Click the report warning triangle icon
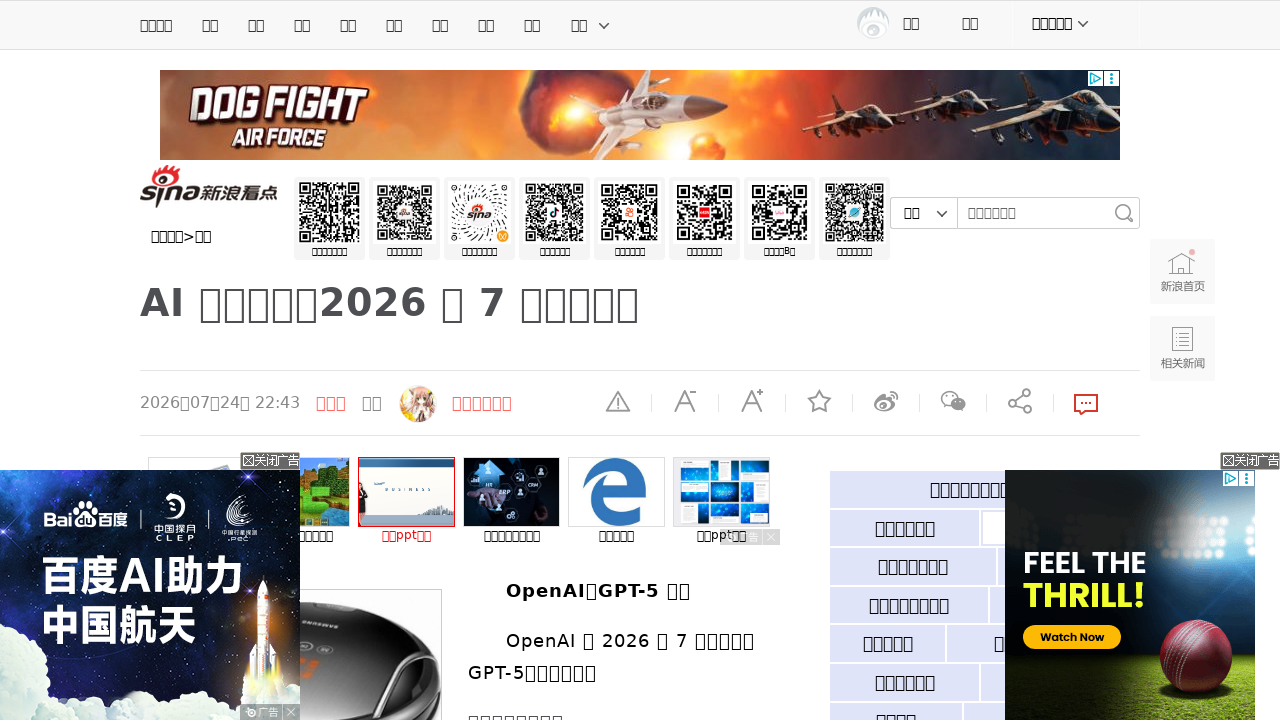The width and height of the screenshot is (1280, 720). coord(618,402)
